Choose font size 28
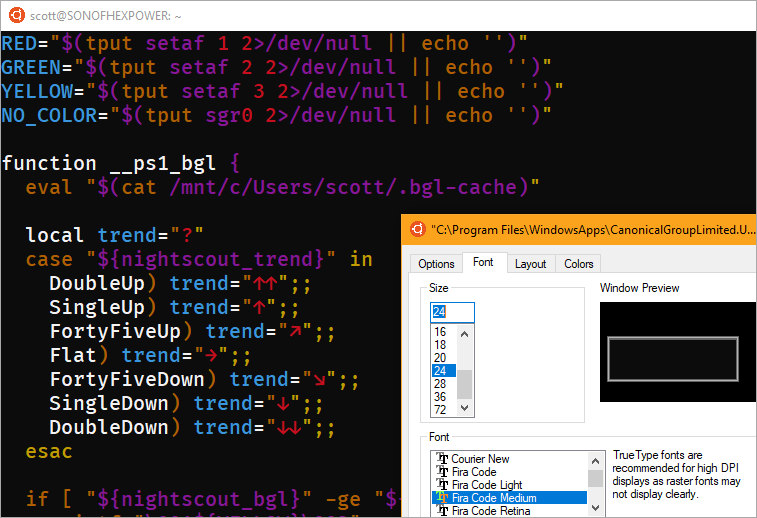Screen dimensions: 757x518 click(x=440, y=384)
